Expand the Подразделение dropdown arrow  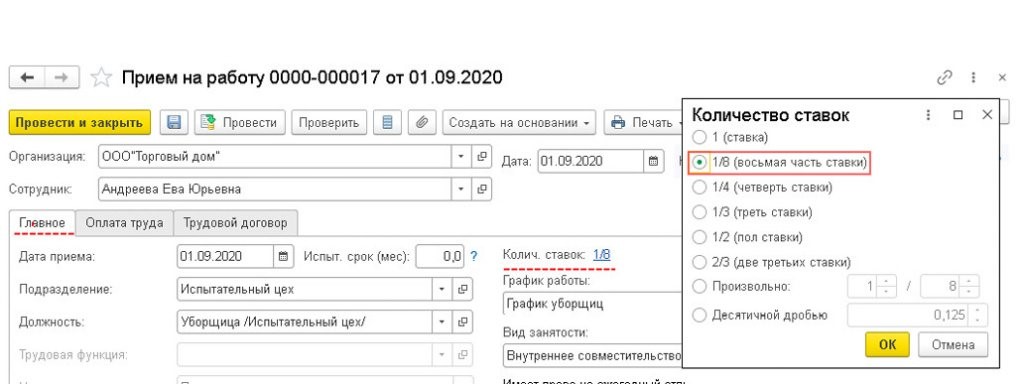pos(442,289)
